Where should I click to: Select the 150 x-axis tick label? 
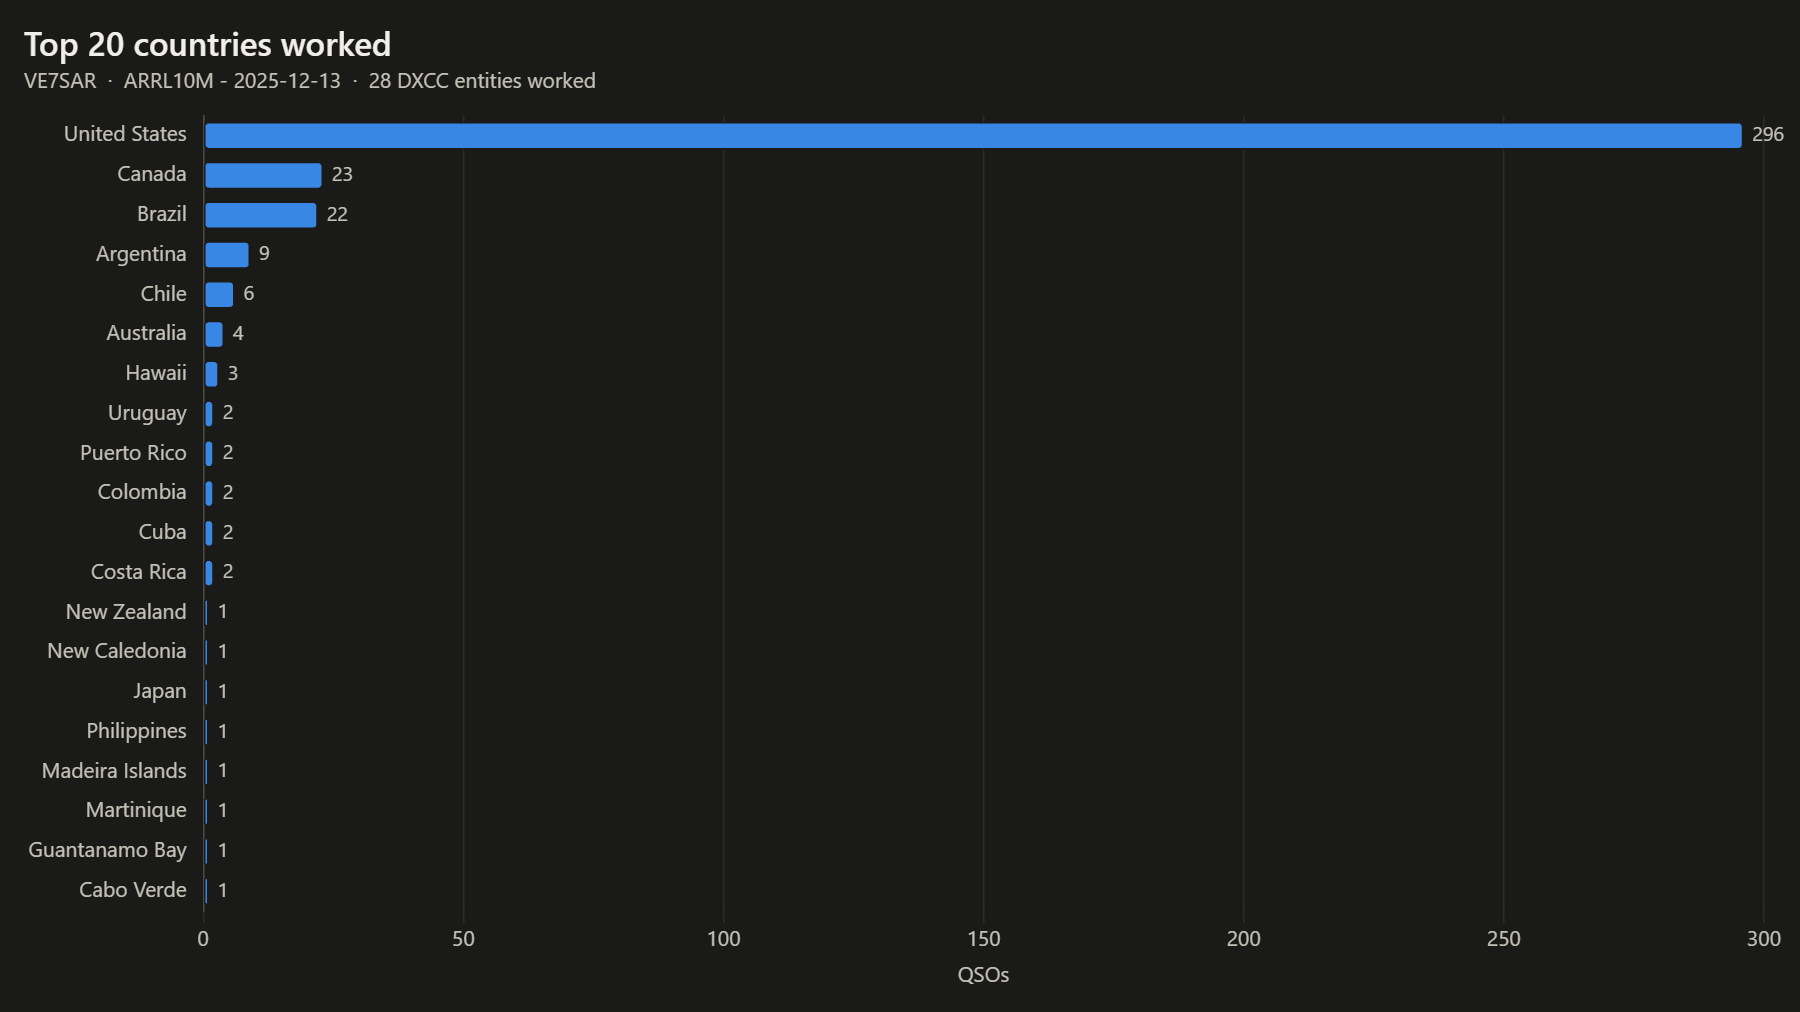[x=984, y=939]
